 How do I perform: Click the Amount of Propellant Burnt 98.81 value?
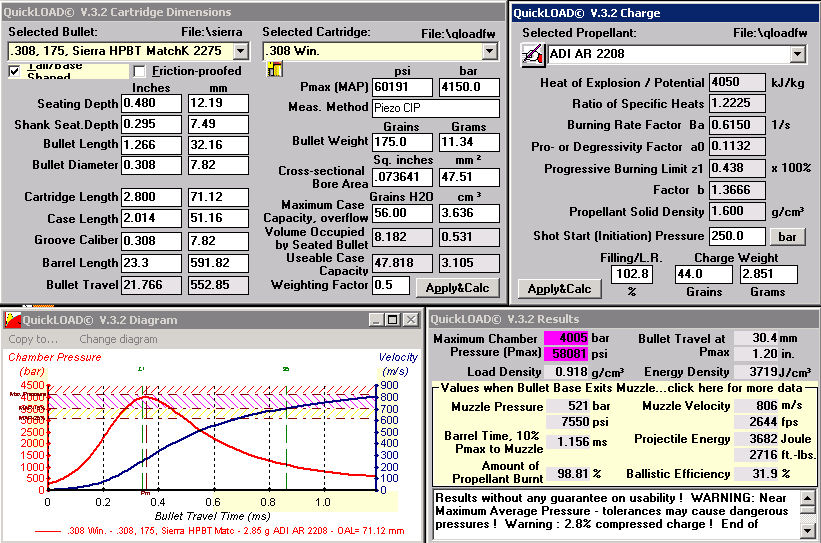568,474
